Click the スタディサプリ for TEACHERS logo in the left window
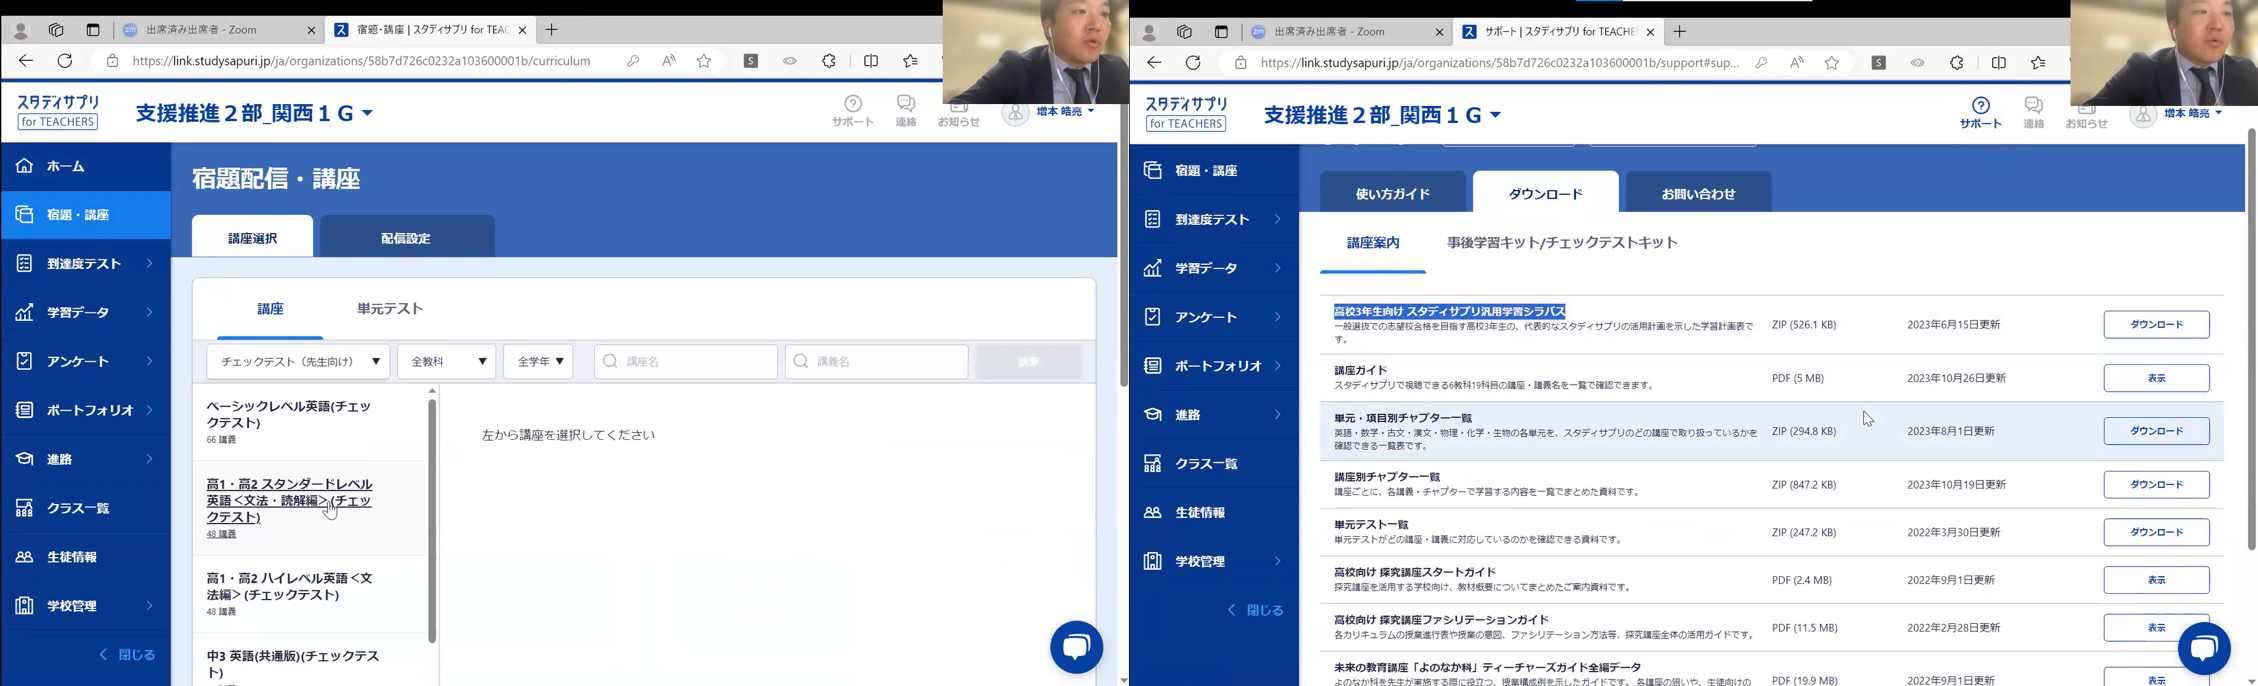 tap(59, 112)
